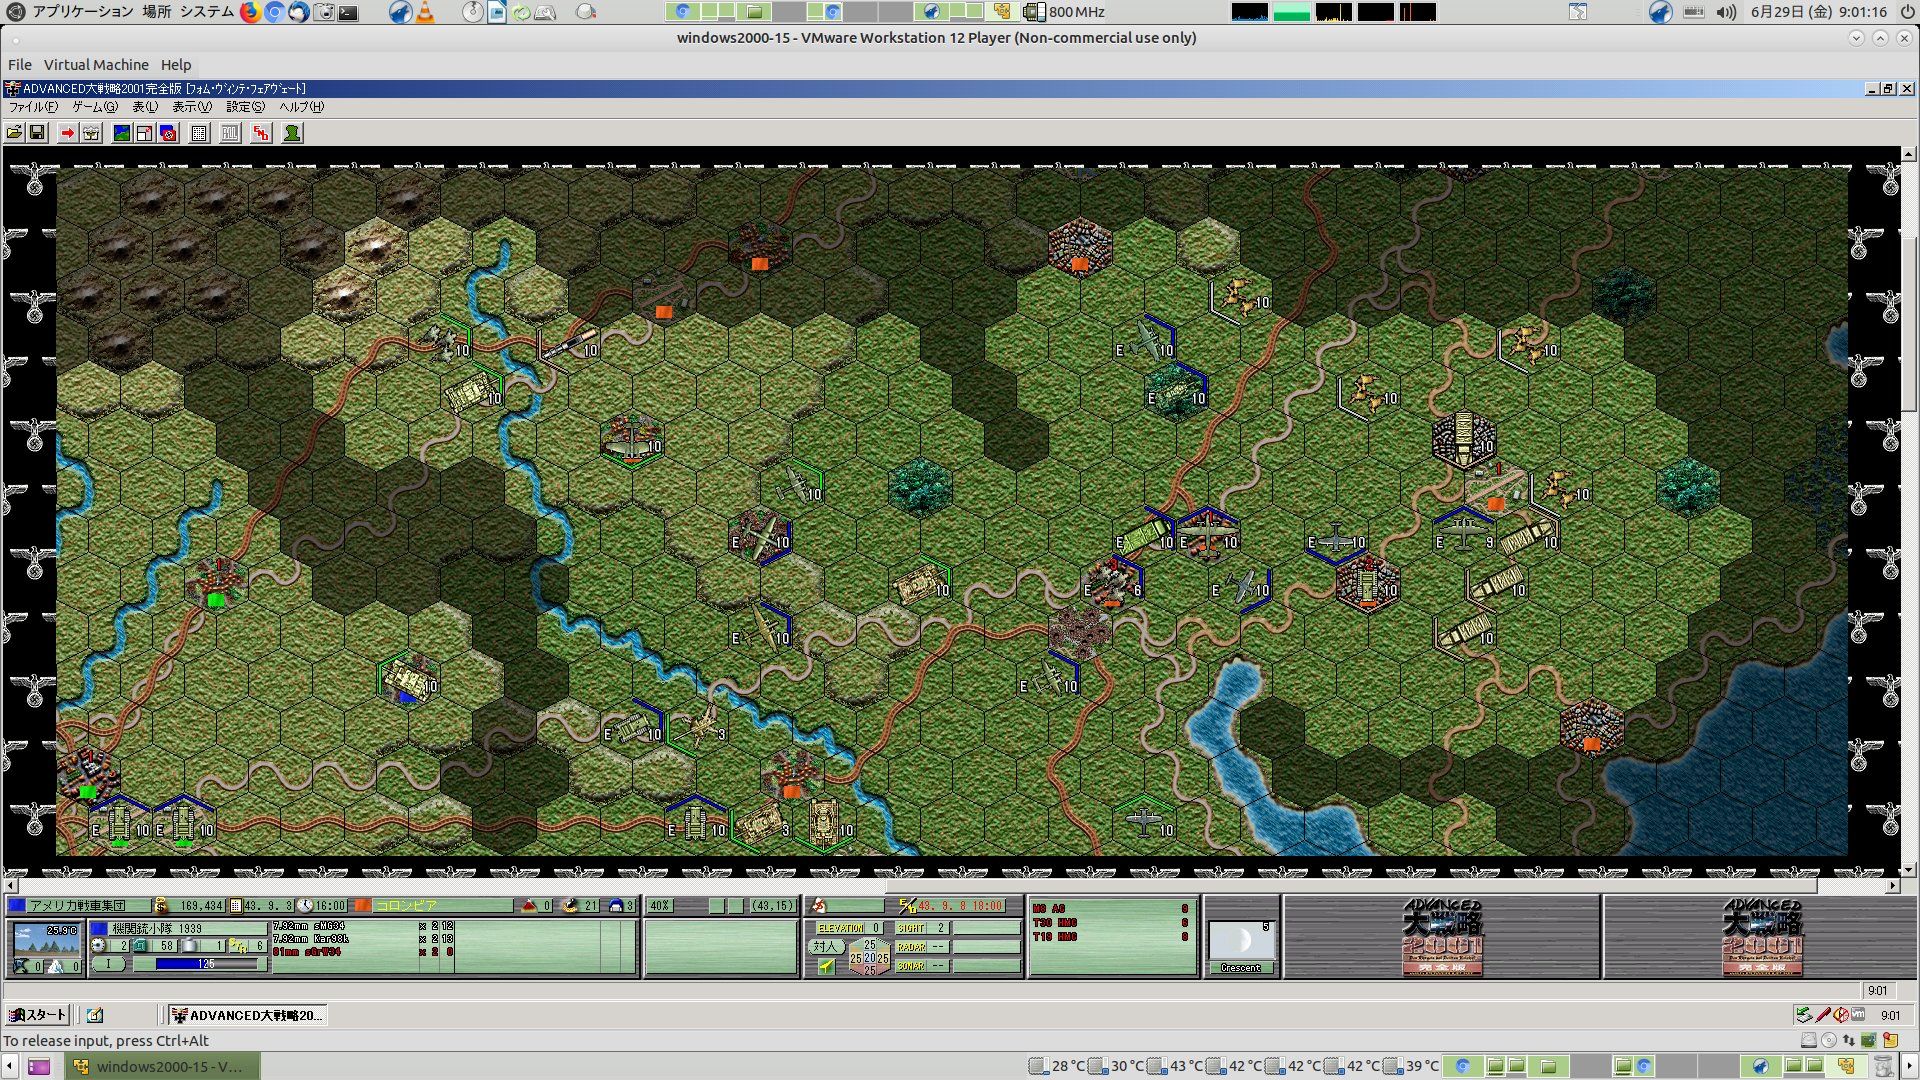Click the vertical scrollbar down arrow

(1909, 870)
